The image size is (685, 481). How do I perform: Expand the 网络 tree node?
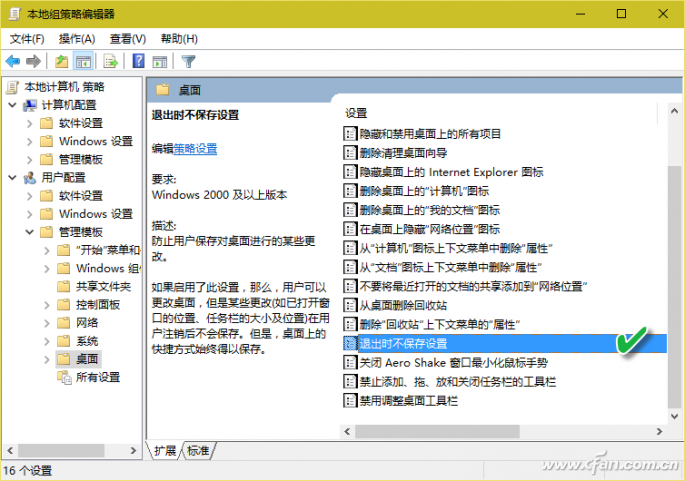click(x=47, y=323)
